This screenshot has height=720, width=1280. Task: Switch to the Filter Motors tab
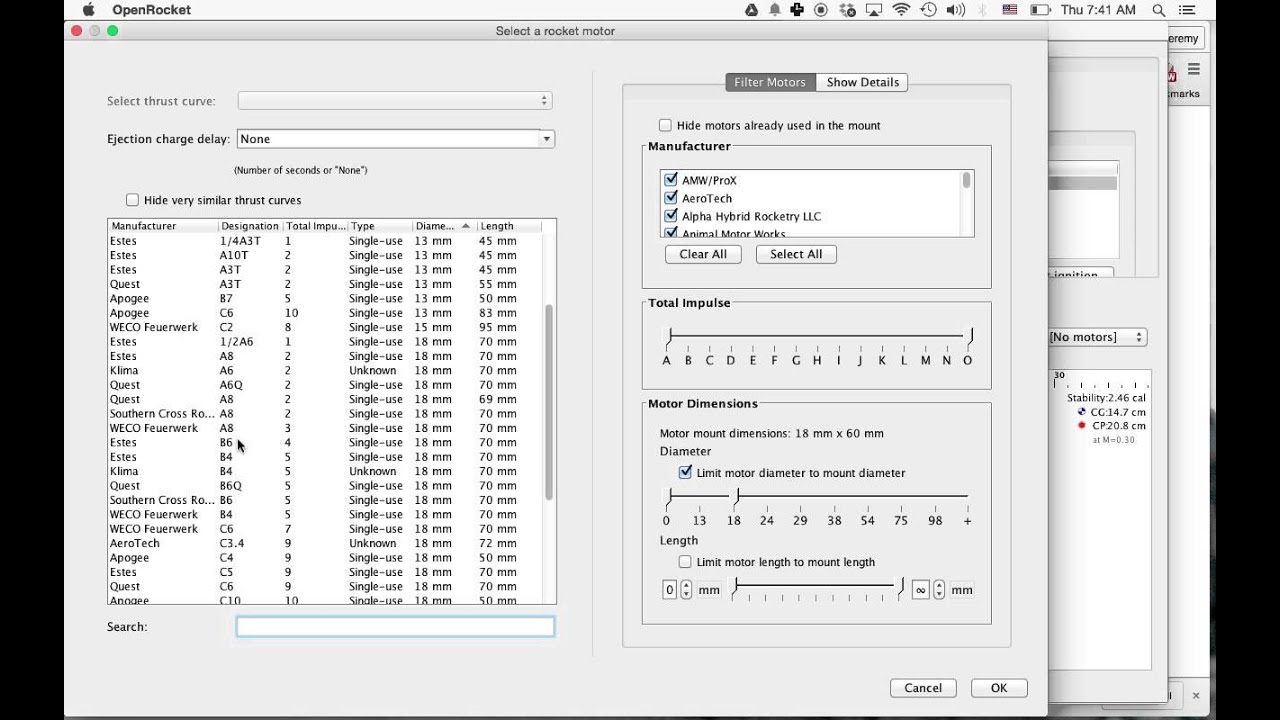[770, 82]
